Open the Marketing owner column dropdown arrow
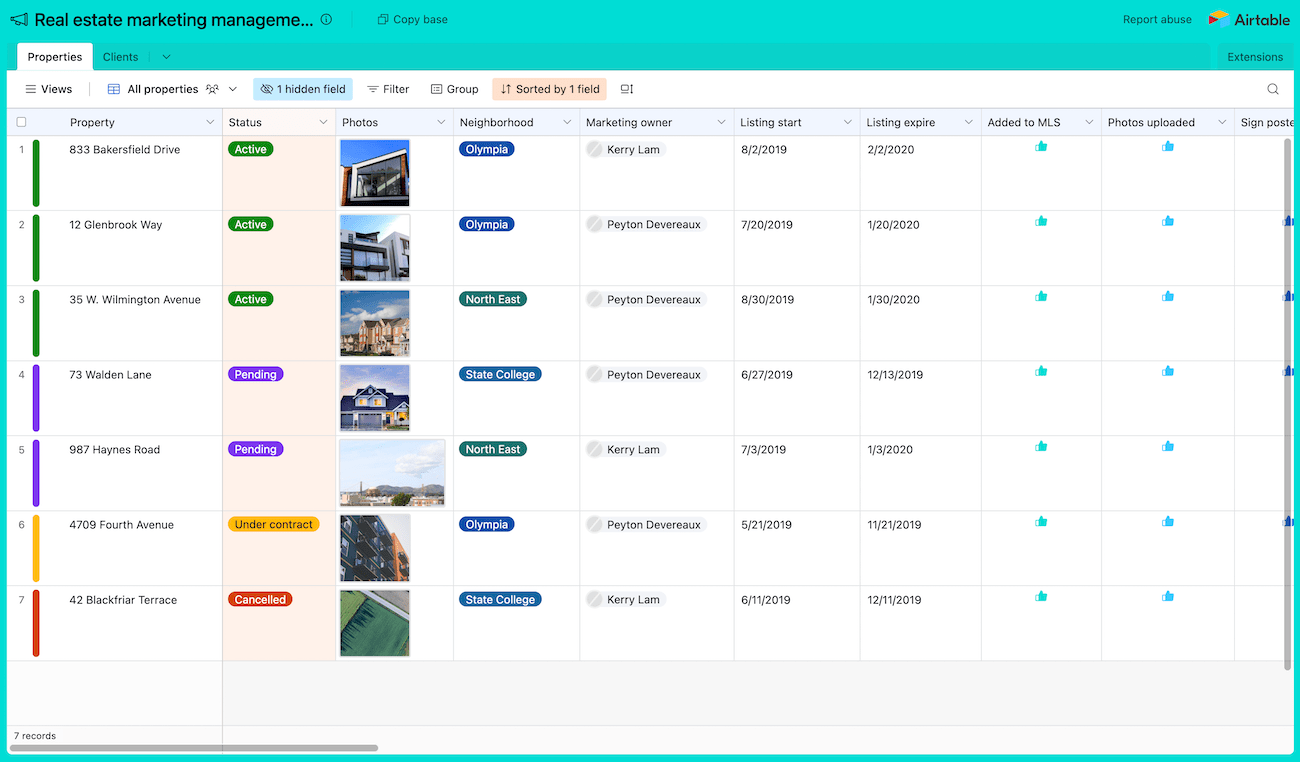The image size is (1300, 762). tap(721, 122)
